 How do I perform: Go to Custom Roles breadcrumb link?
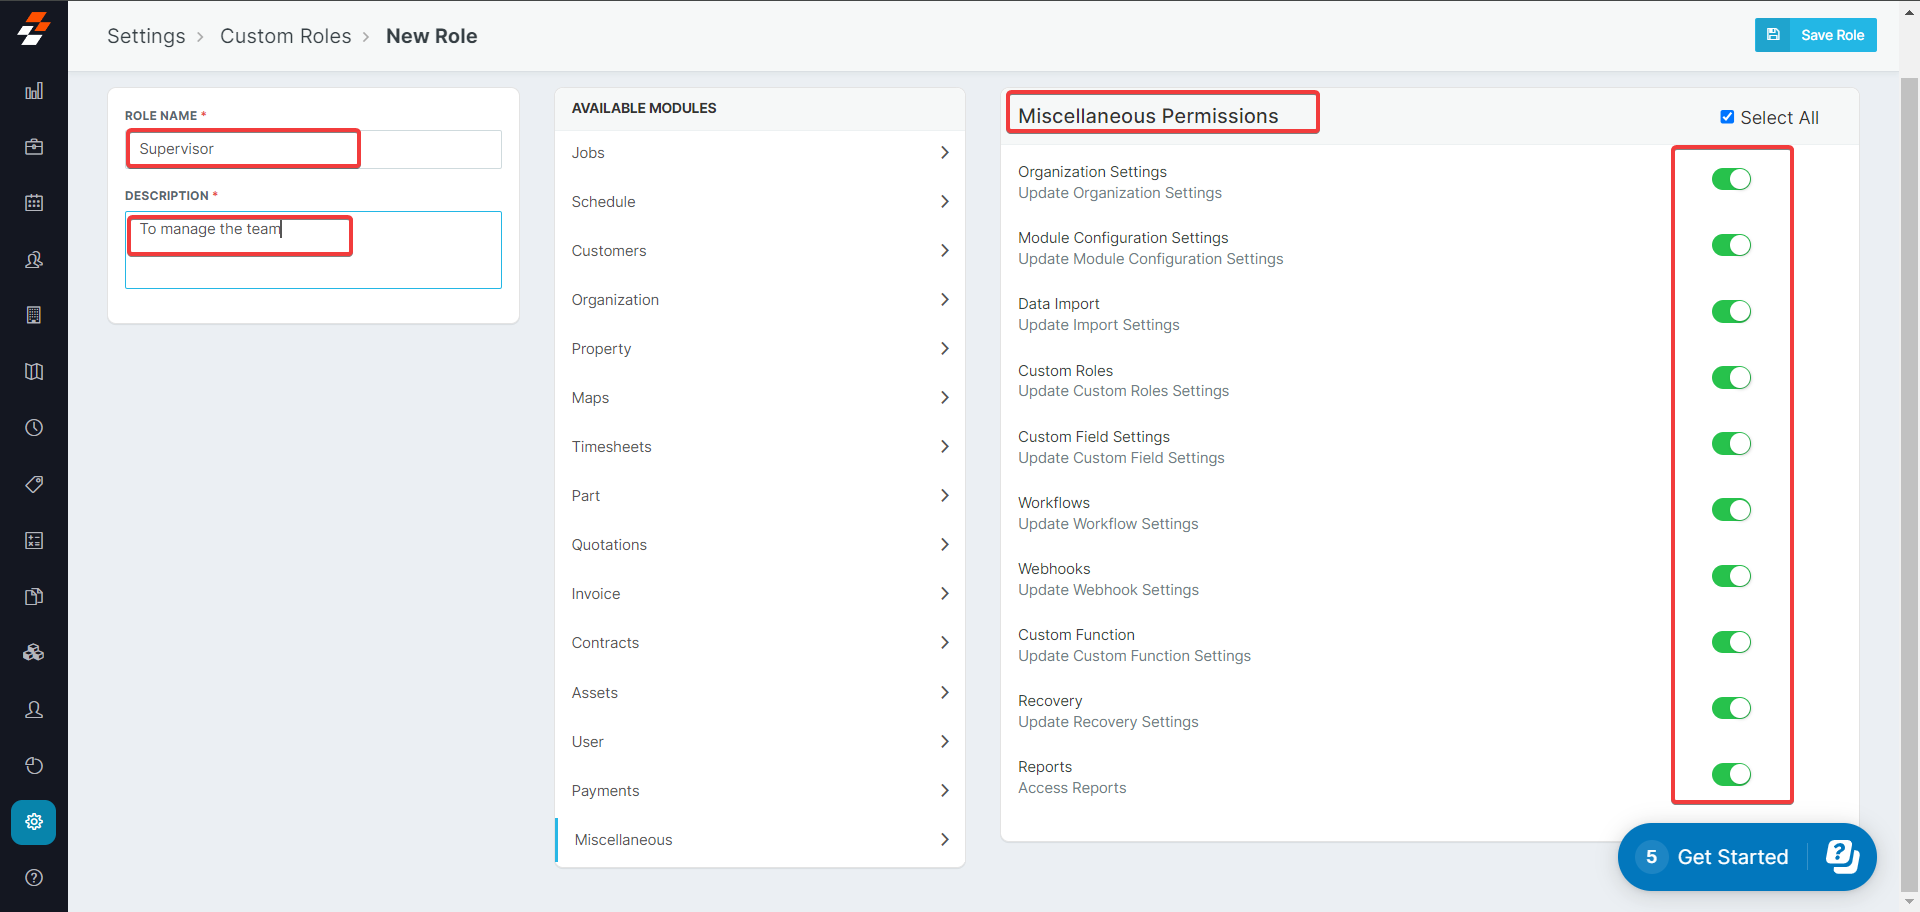[285, 36]
